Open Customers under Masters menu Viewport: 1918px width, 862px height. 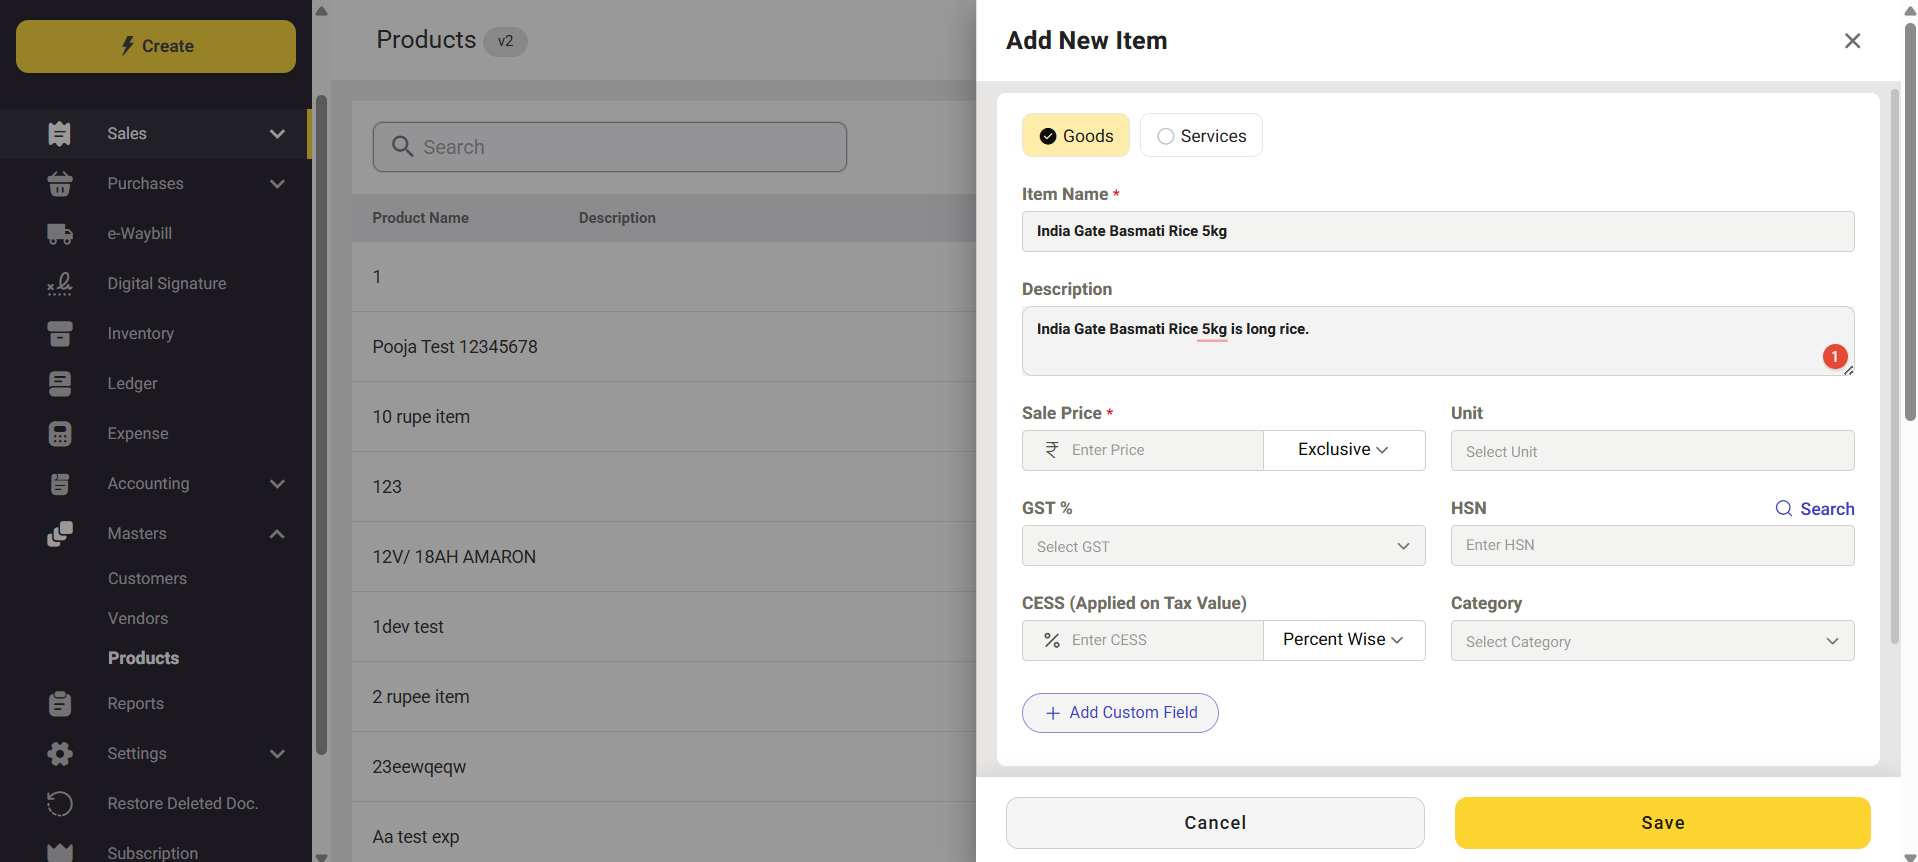coord(147,579)
